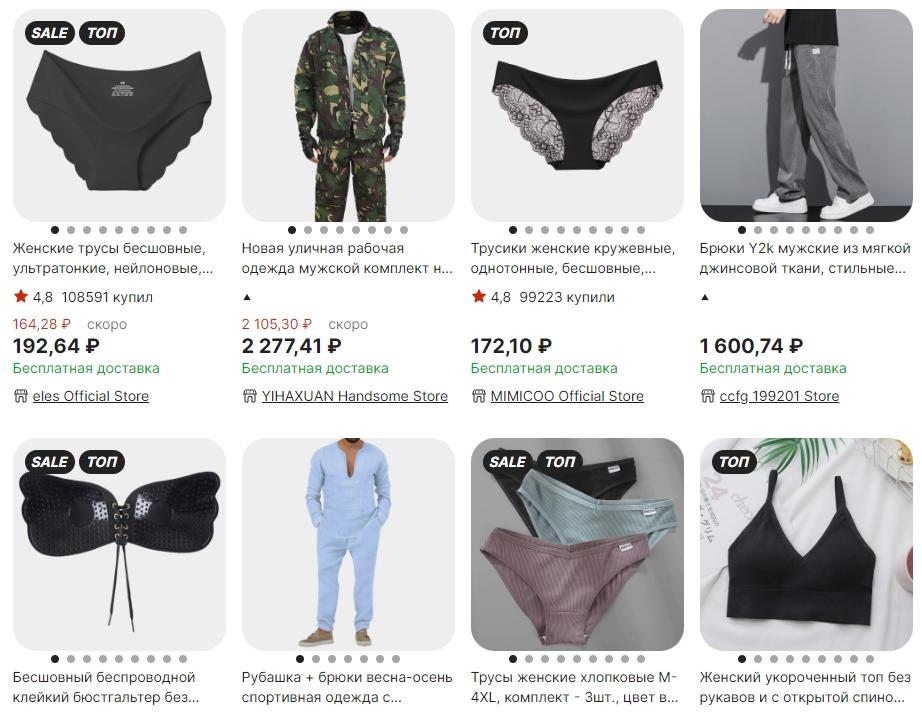Click the store icon beside ccfg 199201 Store
Viewport: 922px width, 713px height.
(707, 396)
